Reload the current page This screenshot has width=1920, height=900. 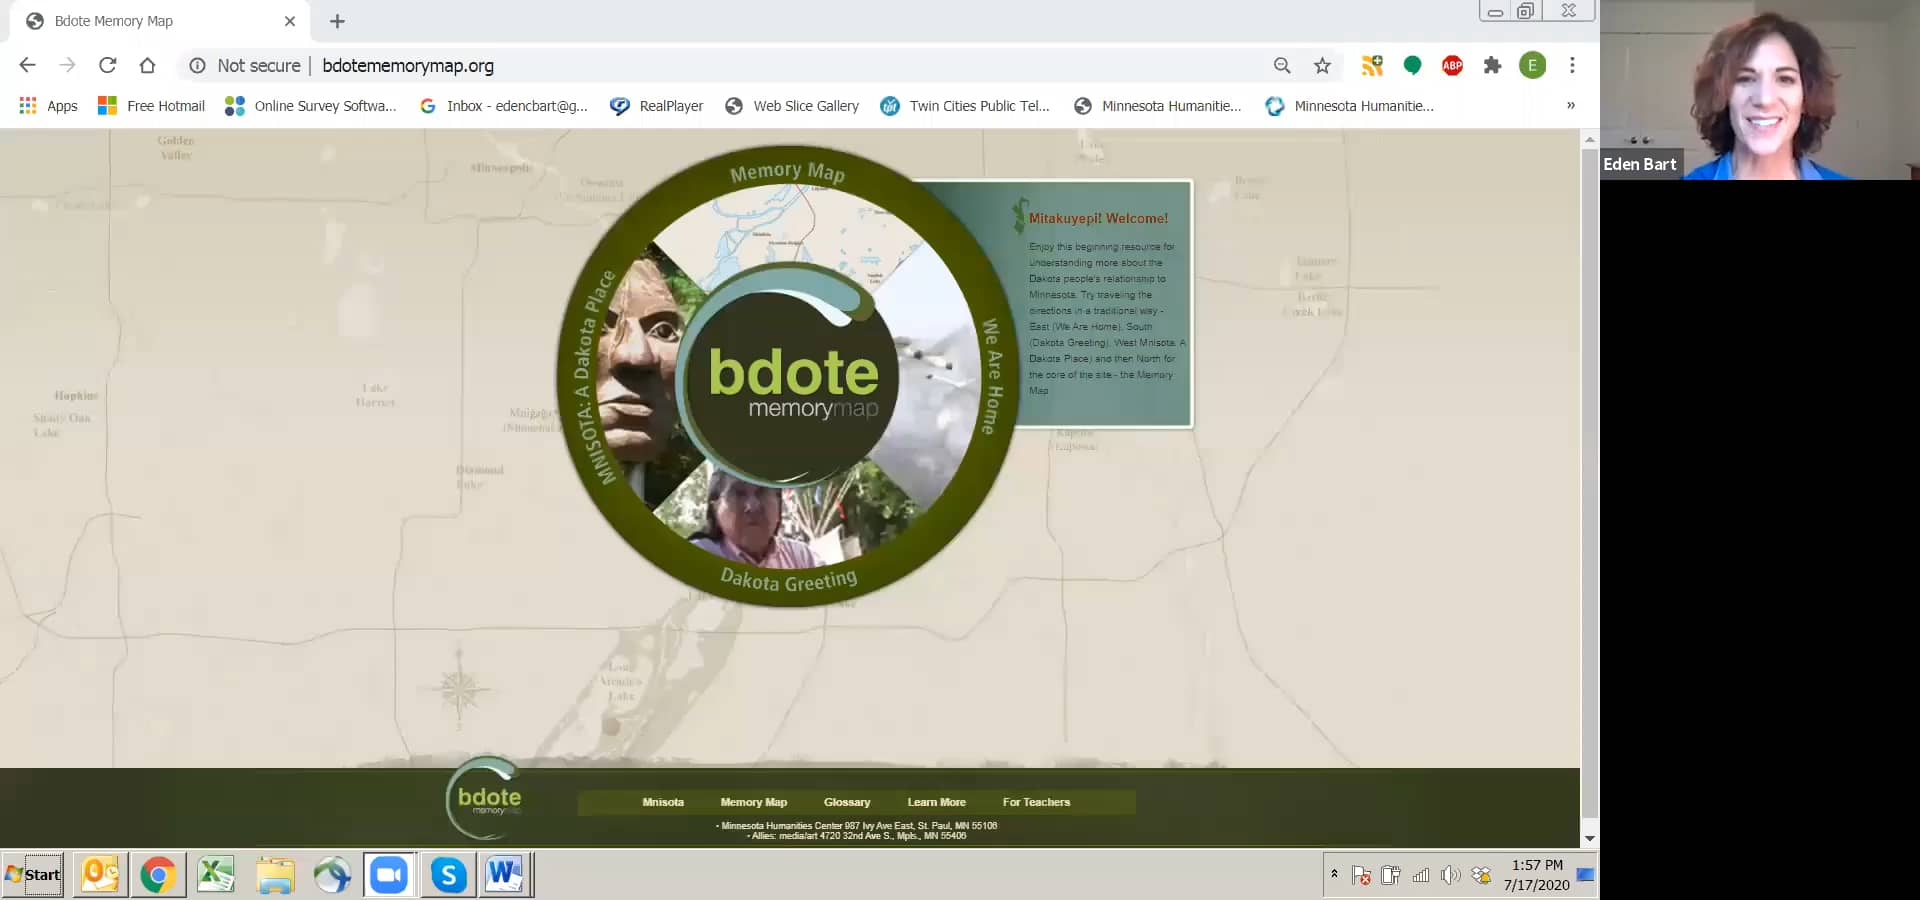[x=108, y=65]
